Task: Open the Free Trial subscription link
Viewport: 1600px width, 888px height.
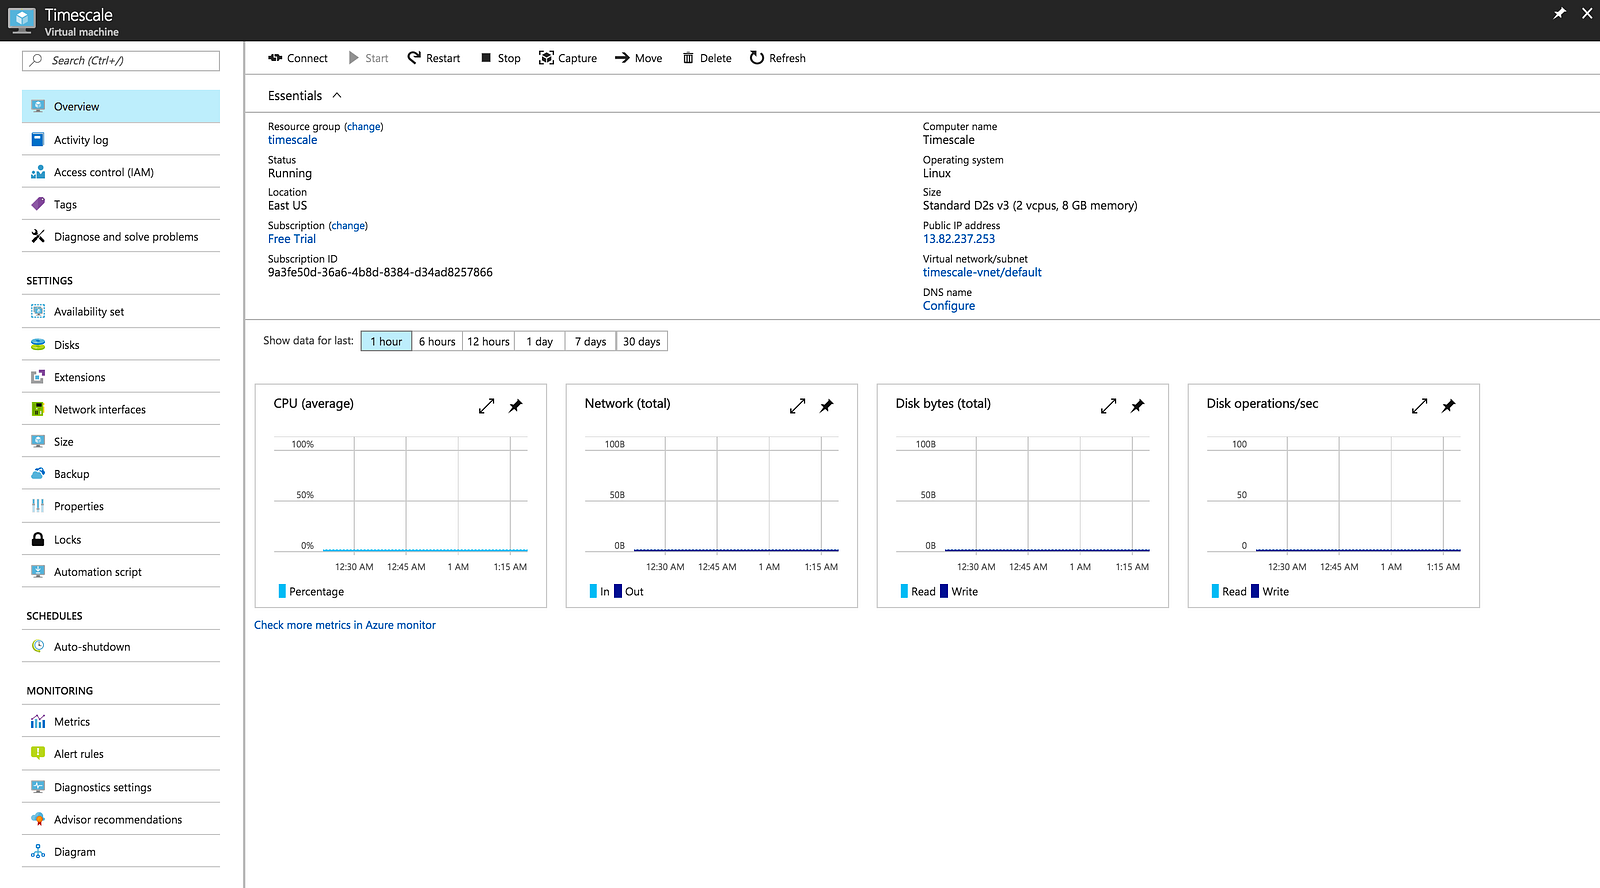Action: tap(292, 239)
